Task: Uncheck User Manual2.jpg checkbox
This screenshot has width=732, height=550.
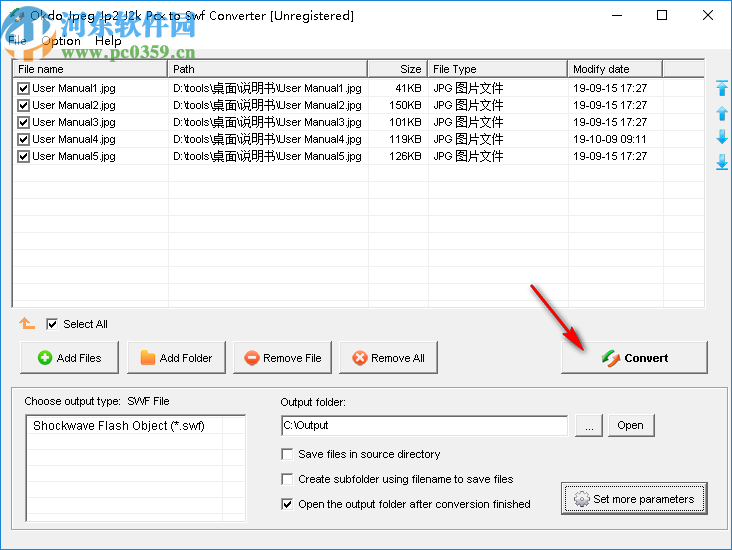Action: [23, 105]
